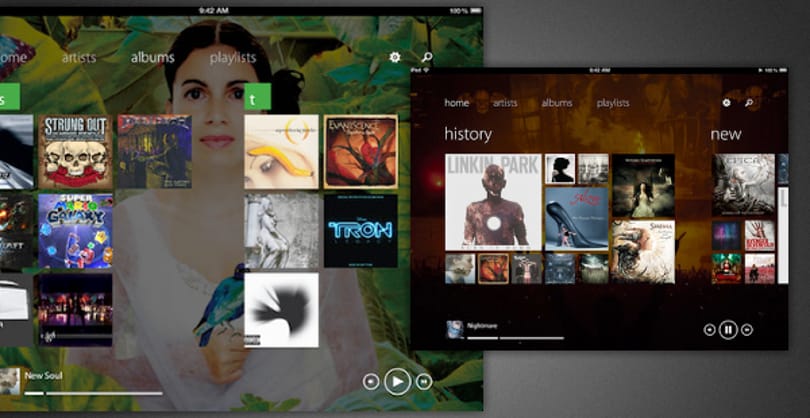Skip to previous track in green player
The width and height of the screenshot is (810, 418).
[371, 382]
